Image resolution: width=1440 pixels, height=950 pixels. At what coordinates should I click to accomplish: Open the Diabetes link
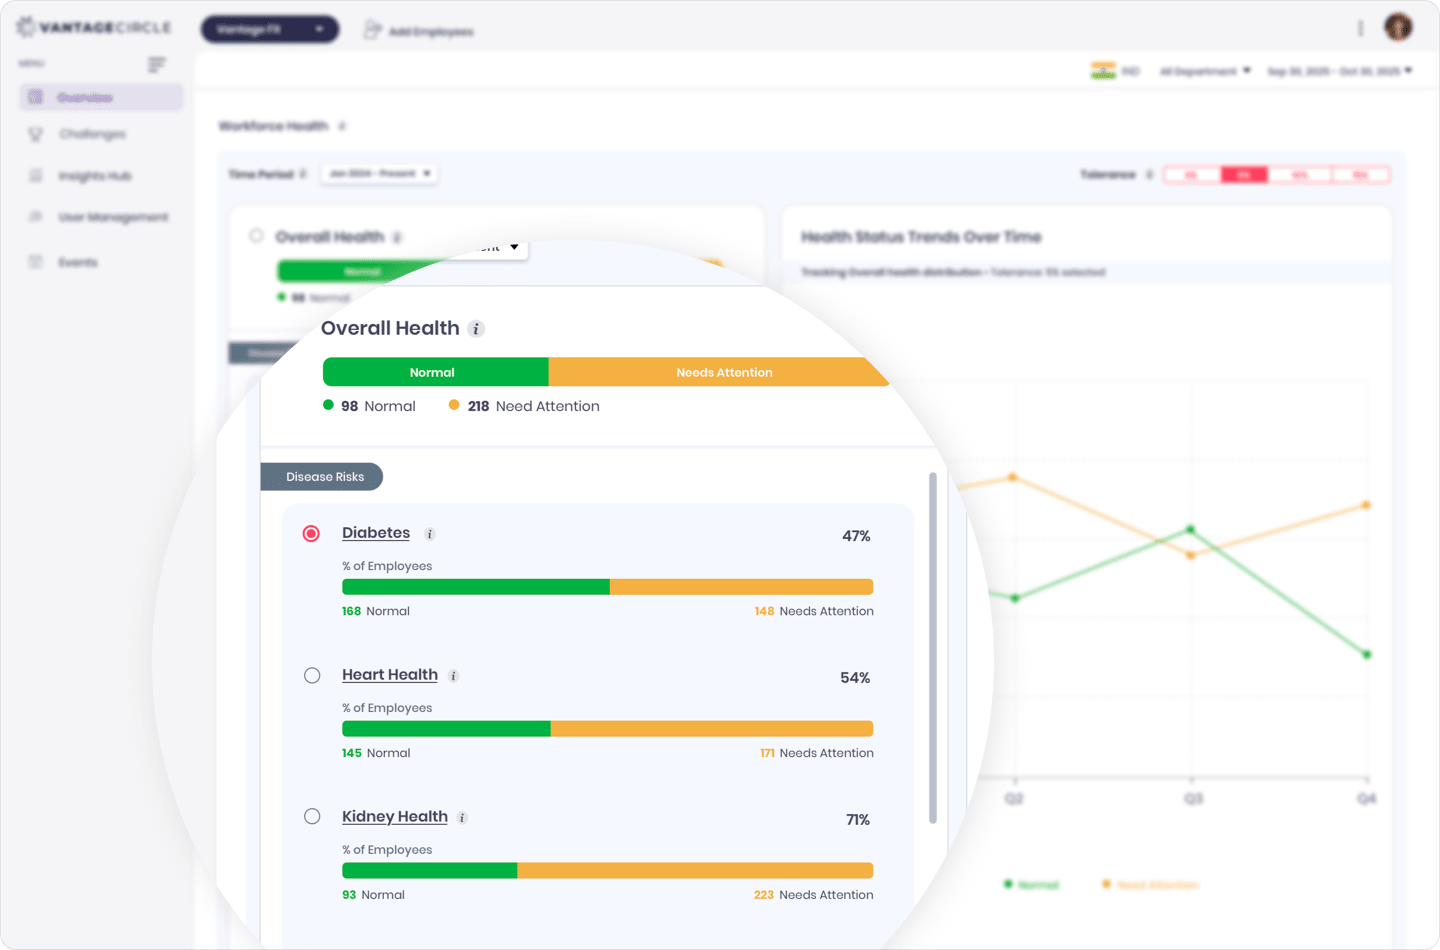[x=376, y=533]
